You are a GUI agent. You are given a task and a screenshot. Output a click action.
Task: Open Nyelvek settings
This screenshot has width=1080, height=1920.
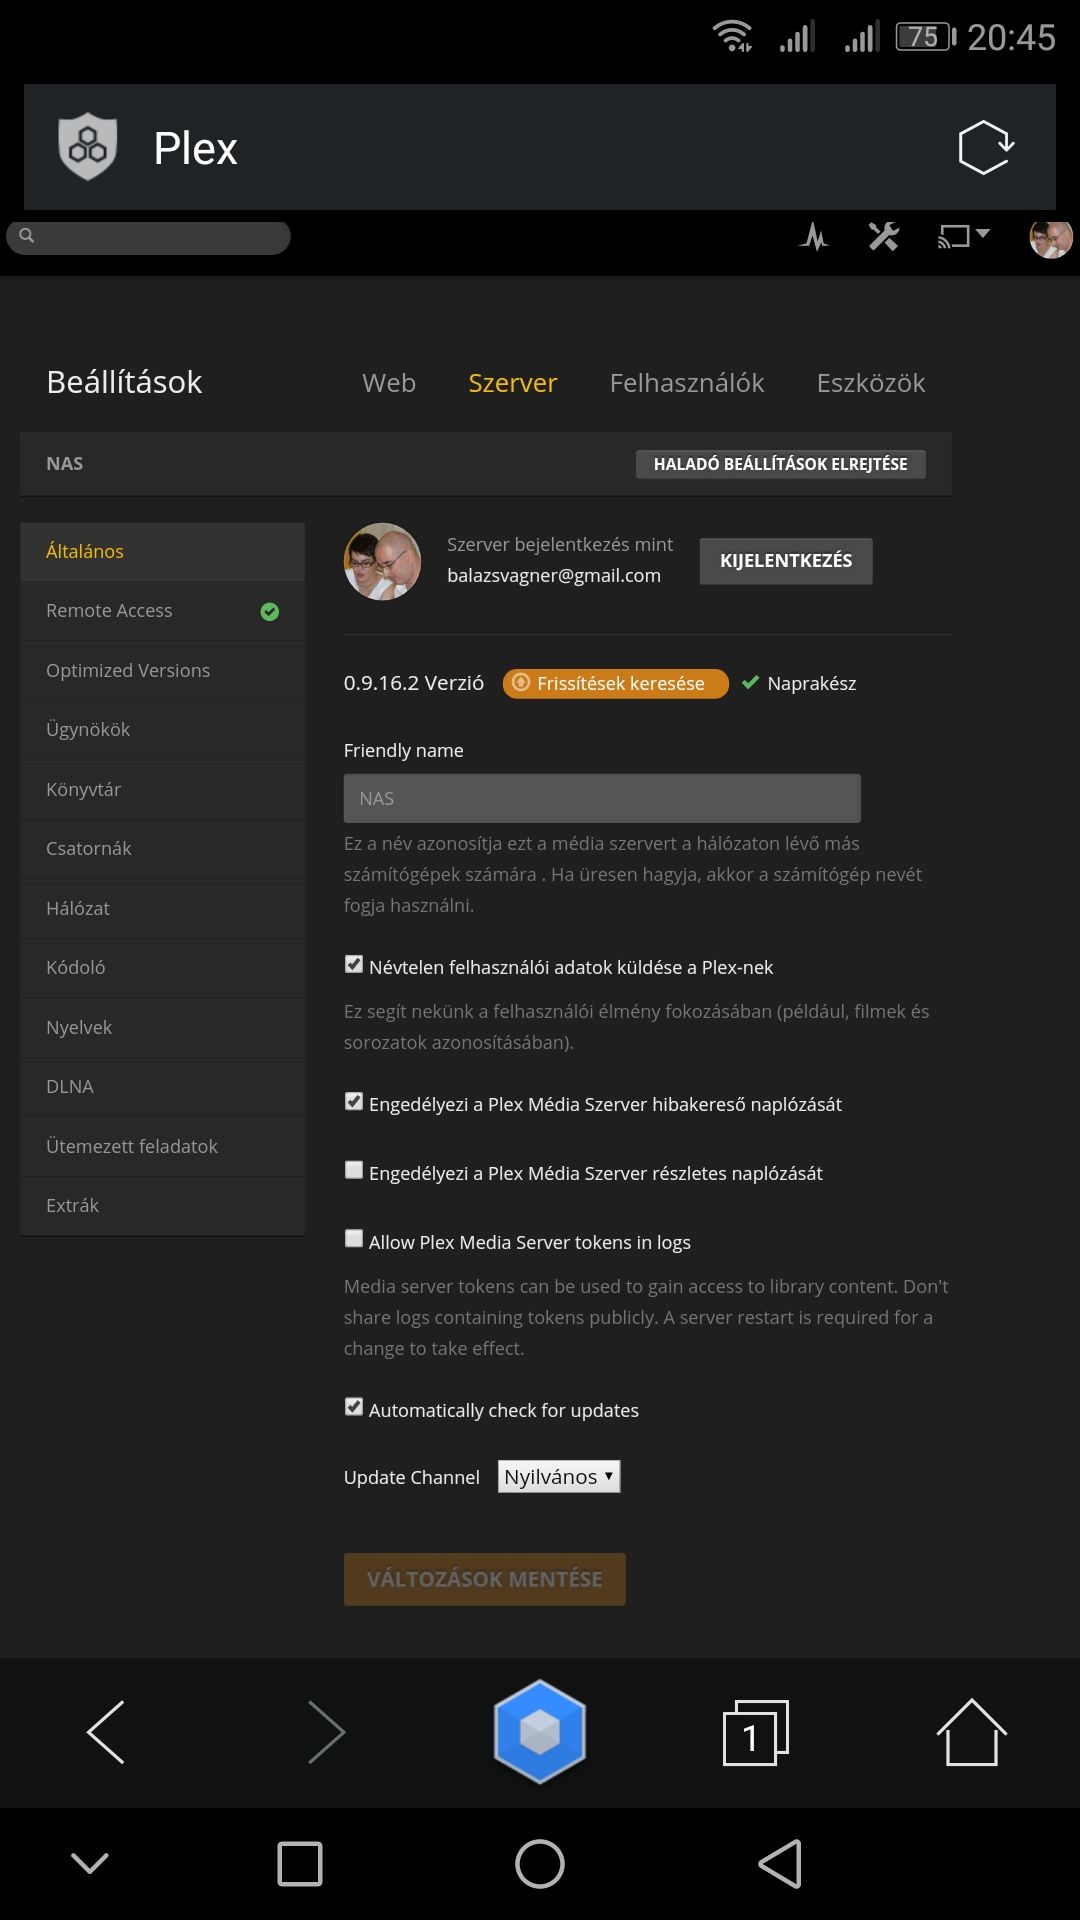pos(162,1027)
